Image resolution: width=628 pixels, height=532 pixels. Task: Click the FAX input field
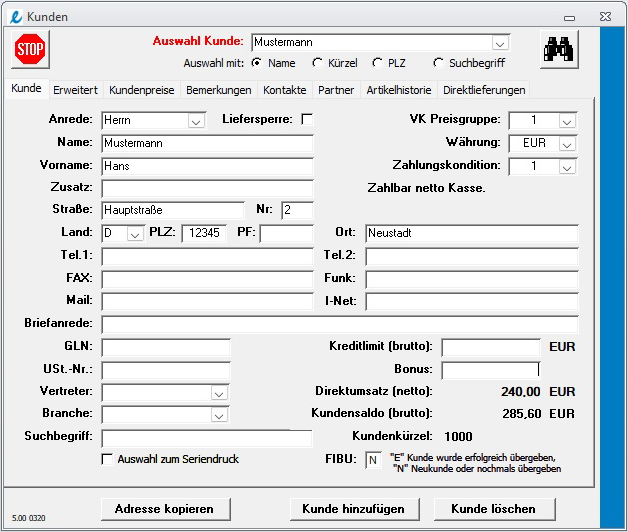[x=207, y=279]
